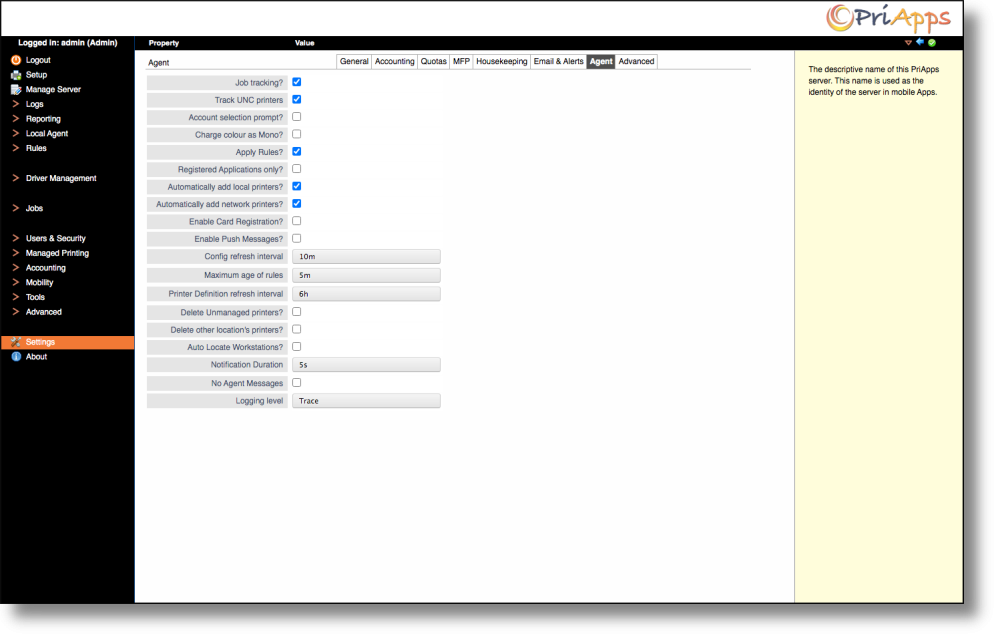Image resolution: width=1000 pixels, height=640 pixels.
Task: Enable Push Messages checkbox
Action: [297, 238]
